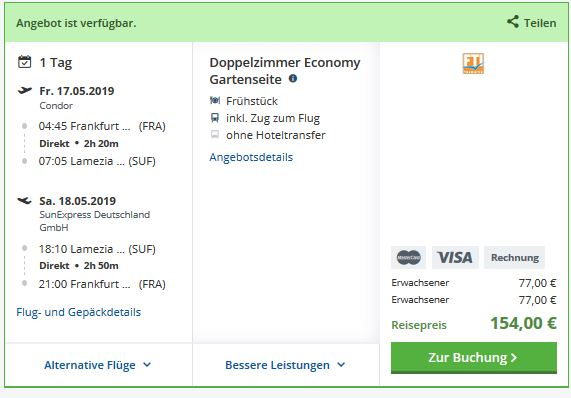This screenshot has width=571, height=398.
Task: Select the MasterCard payment badge
Action: tap(408, 257)
